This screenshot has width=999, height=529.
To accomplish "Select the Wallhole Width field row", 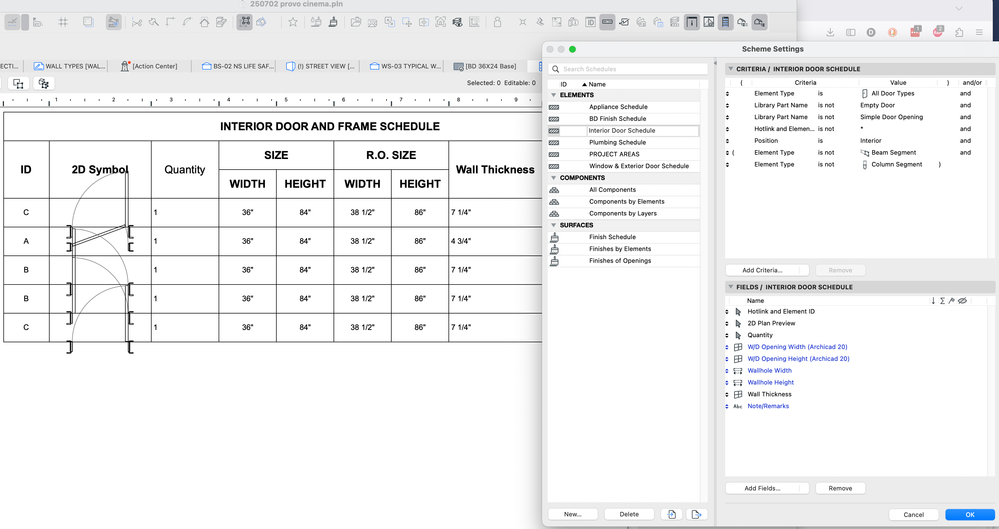I will pyautogui.click(x=769, y=371).
